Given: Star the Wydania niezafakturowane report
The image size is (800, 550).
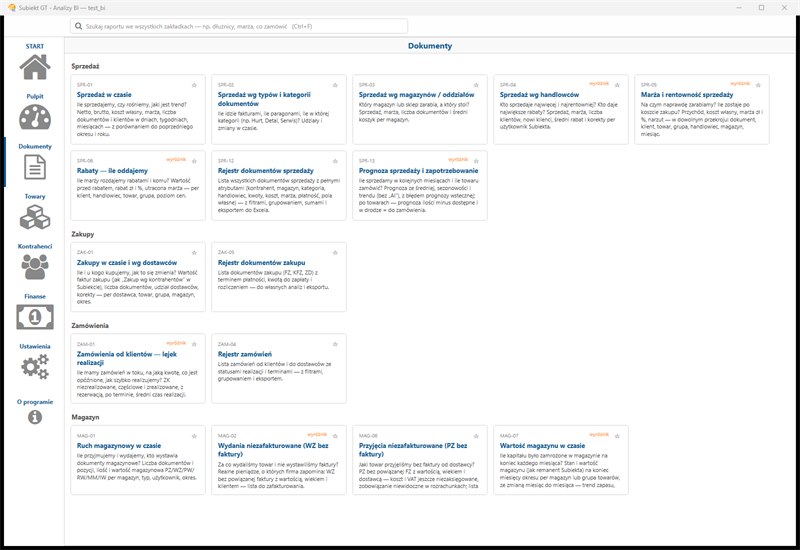Looking at the screenshot, I should click(335, 436).
